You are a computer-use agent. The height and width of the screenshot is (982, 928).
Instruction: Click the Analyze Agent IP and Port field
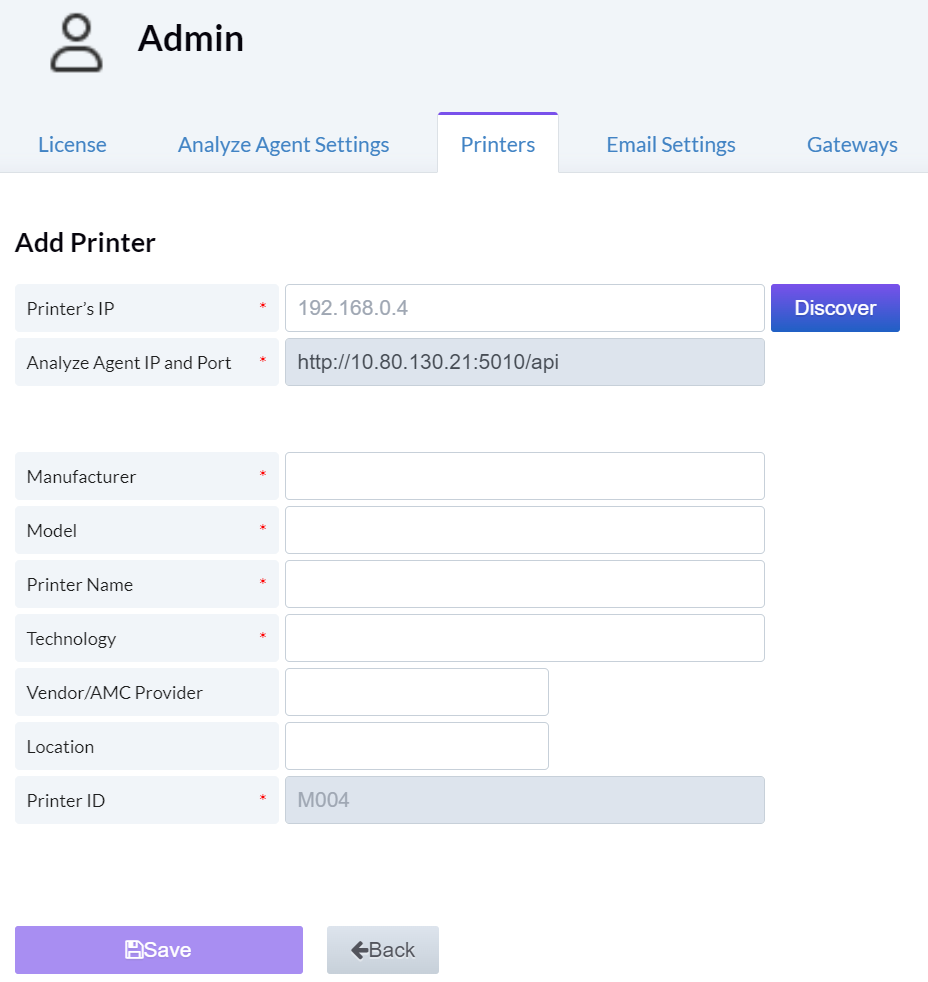(525, 362)
